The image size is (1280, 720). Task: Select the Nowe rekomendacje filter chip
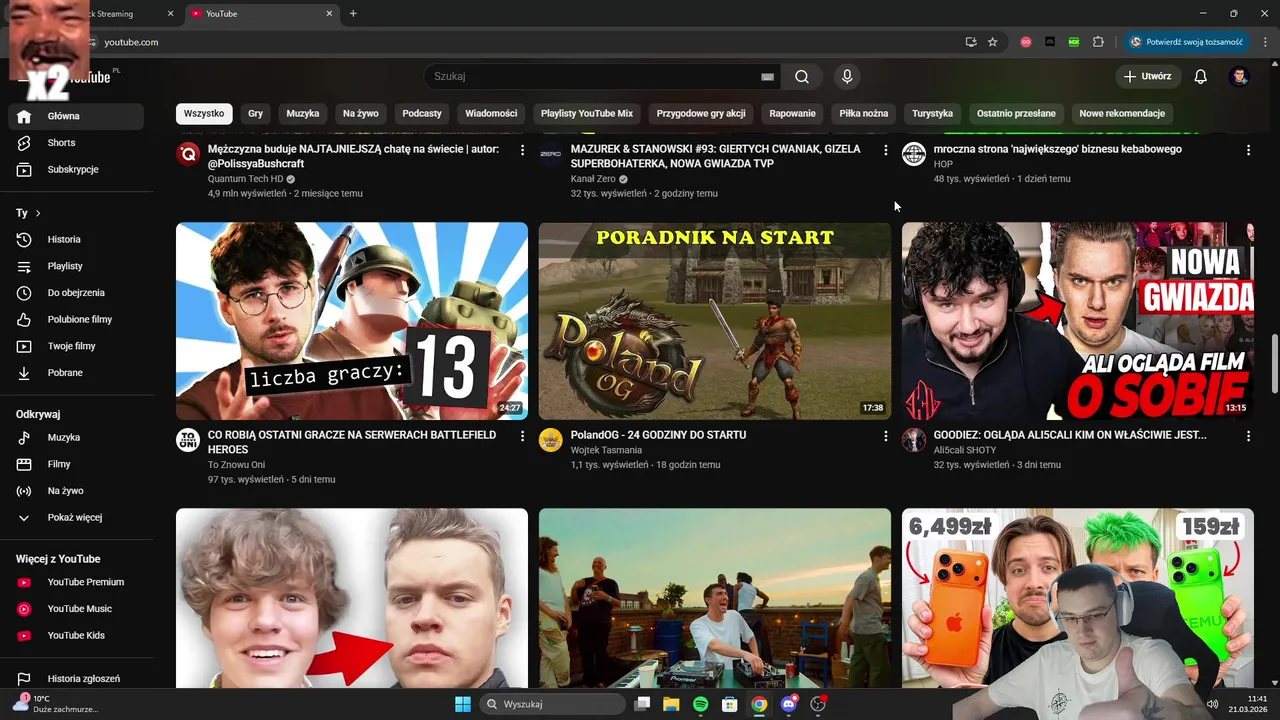pos(1122,113)
